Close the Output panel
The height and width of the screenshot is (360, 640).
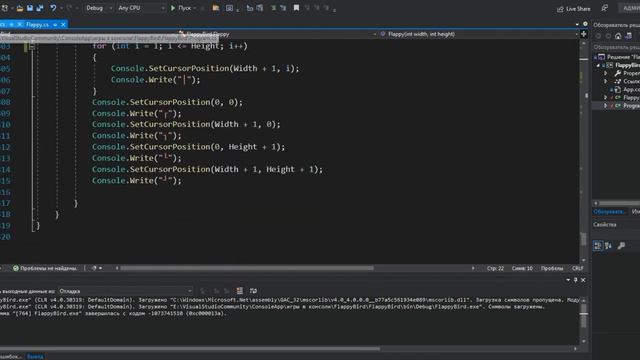(x=583, y=280)
